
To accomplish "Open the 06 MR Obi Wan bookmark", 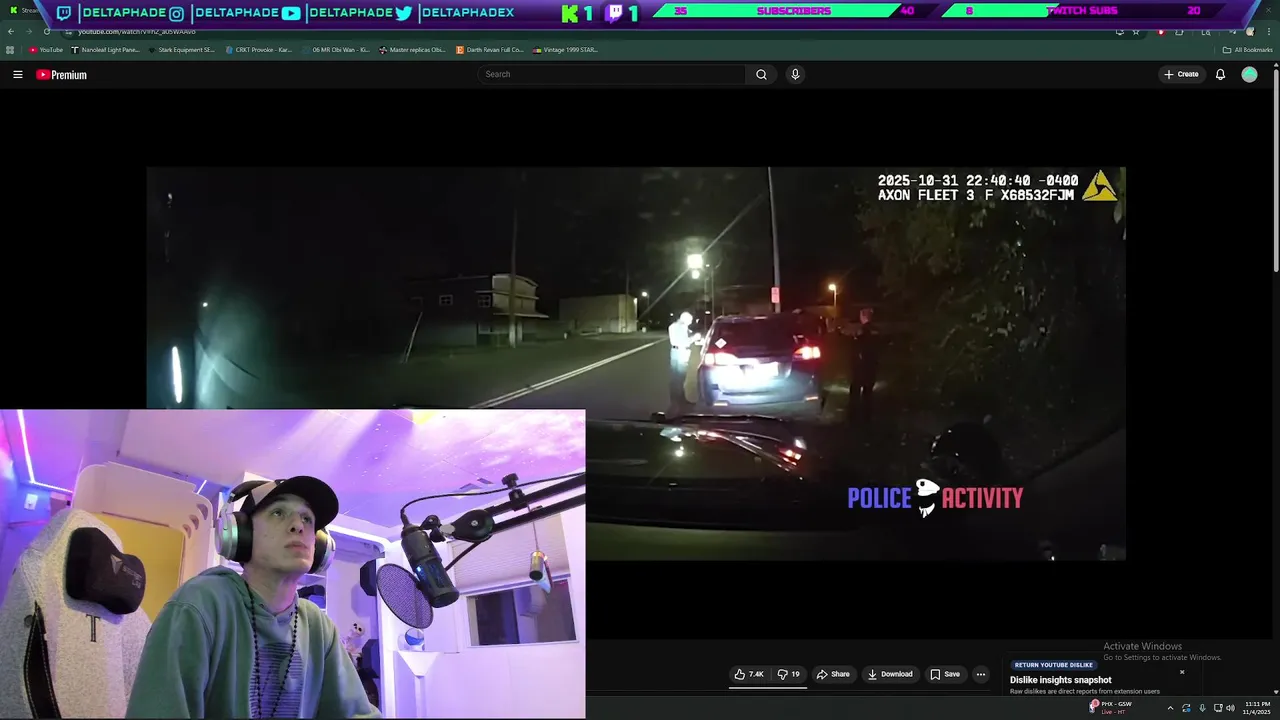I will click(335, 50).
